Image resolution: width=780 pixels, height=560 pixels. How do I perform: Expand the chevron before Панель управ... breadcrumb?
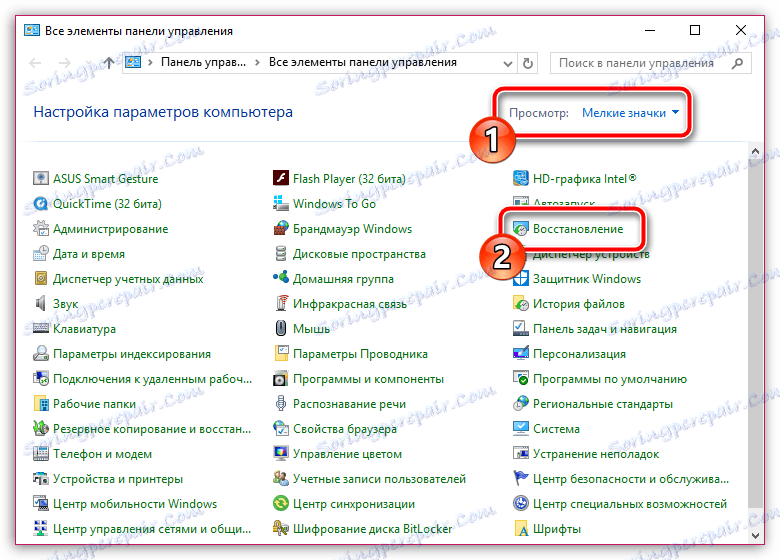tap(150, 63)
